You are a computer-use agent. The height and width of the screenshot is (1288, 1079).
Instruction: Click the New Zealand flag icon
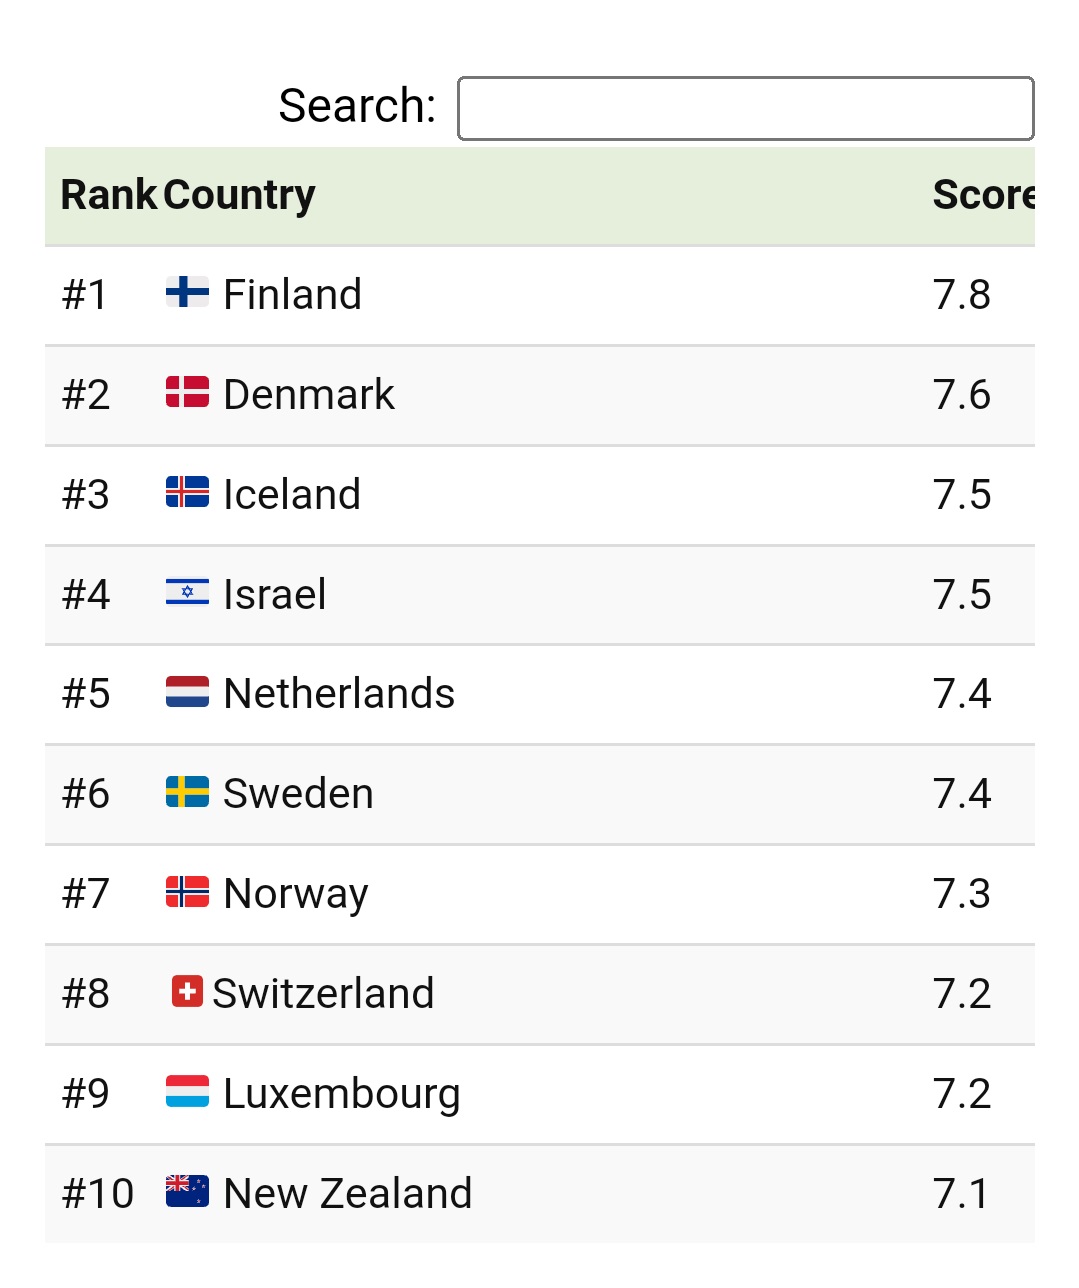tap(187, 1191)
